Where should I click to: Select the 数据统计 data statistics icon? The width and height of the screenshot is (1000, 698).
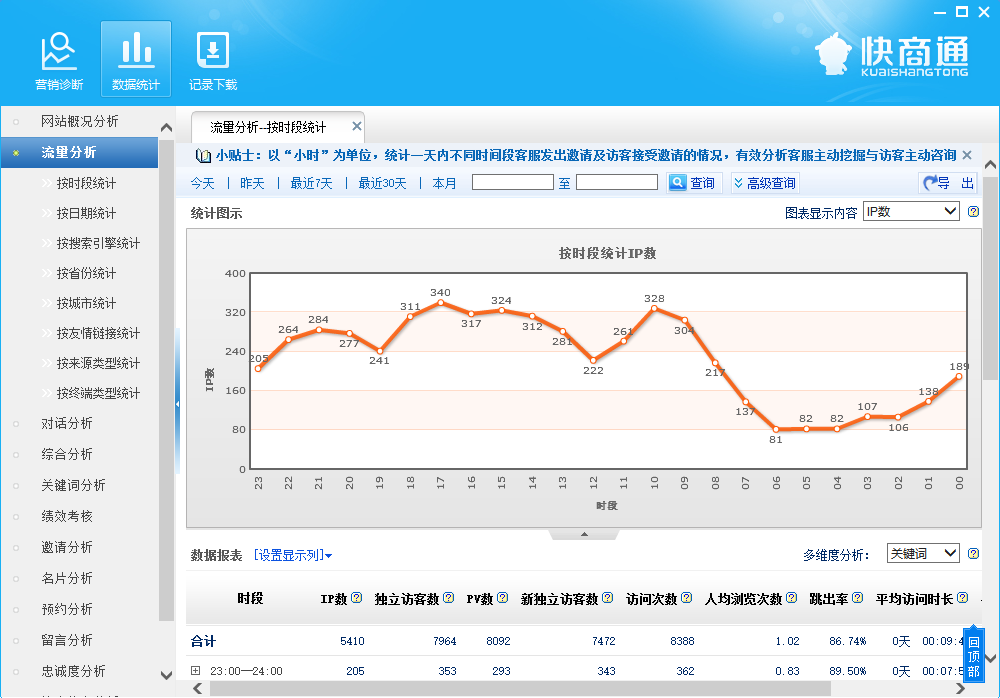[x=135, y=60]
